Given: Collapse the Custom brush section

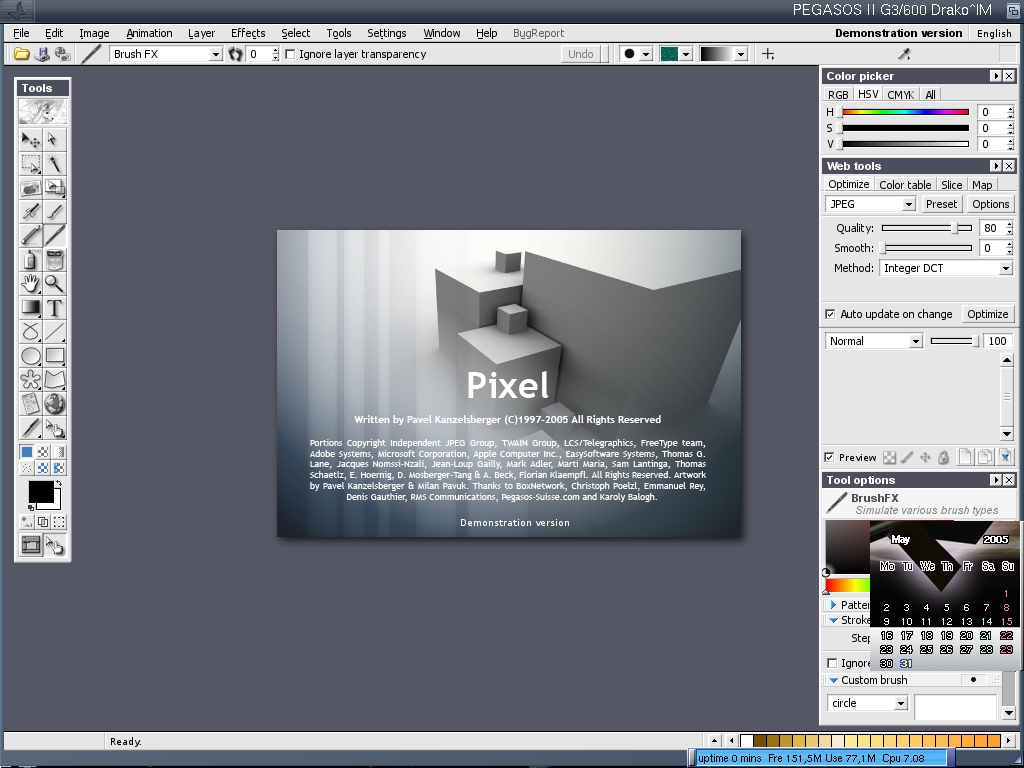Looking at the screenshot, I should (x=833, y=680).
